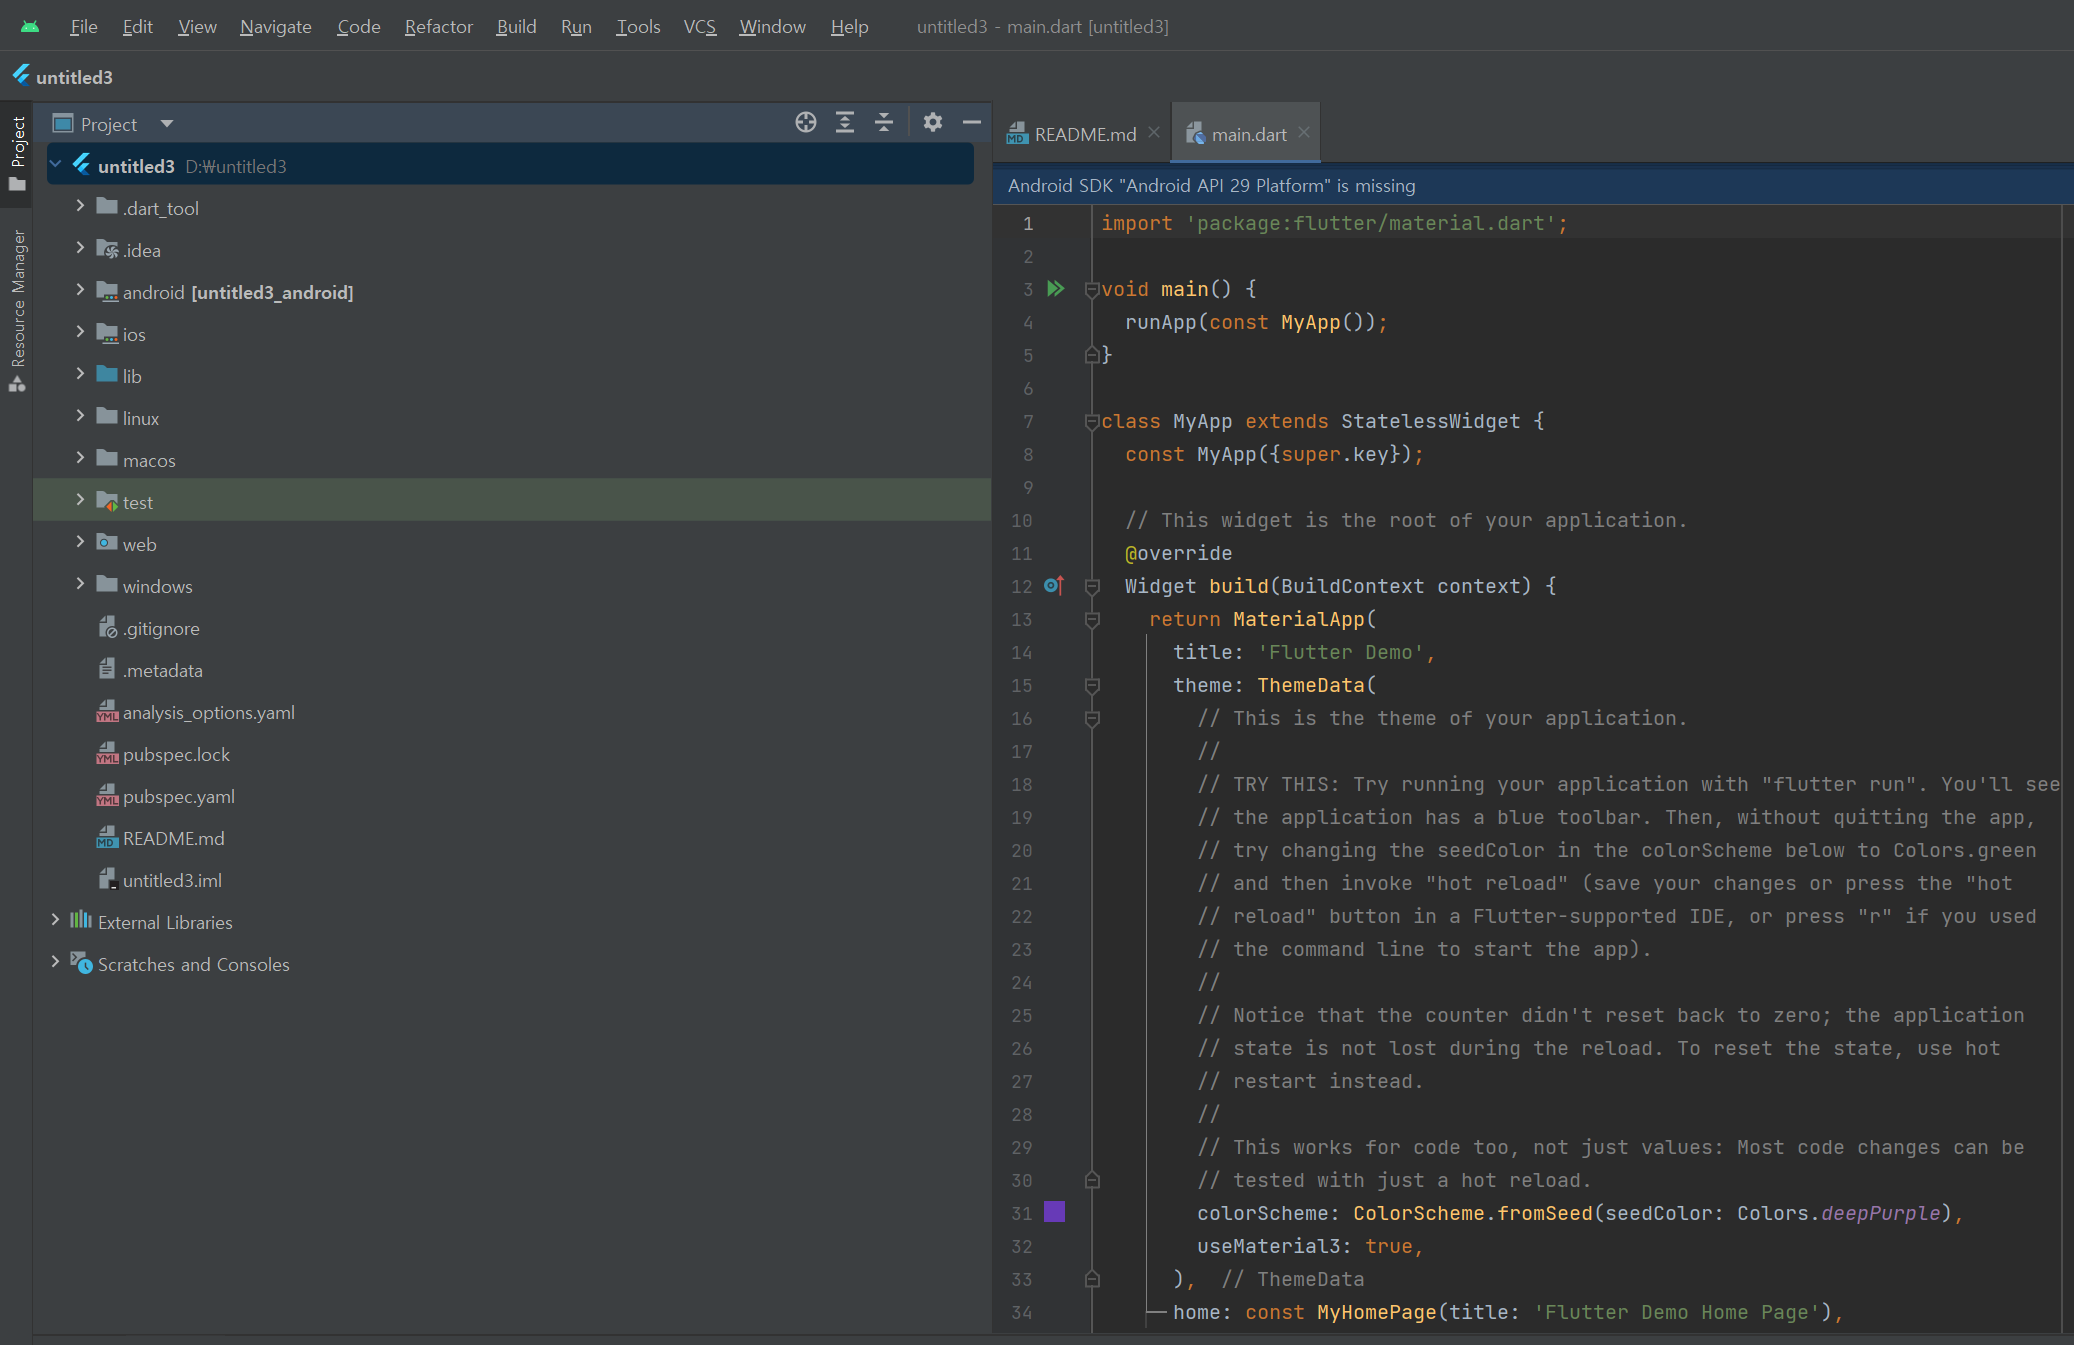The height and width of the screenshot is (1345, 2074).
Task: Hide the Project panel with minus icon
Action: click(972, 122)
